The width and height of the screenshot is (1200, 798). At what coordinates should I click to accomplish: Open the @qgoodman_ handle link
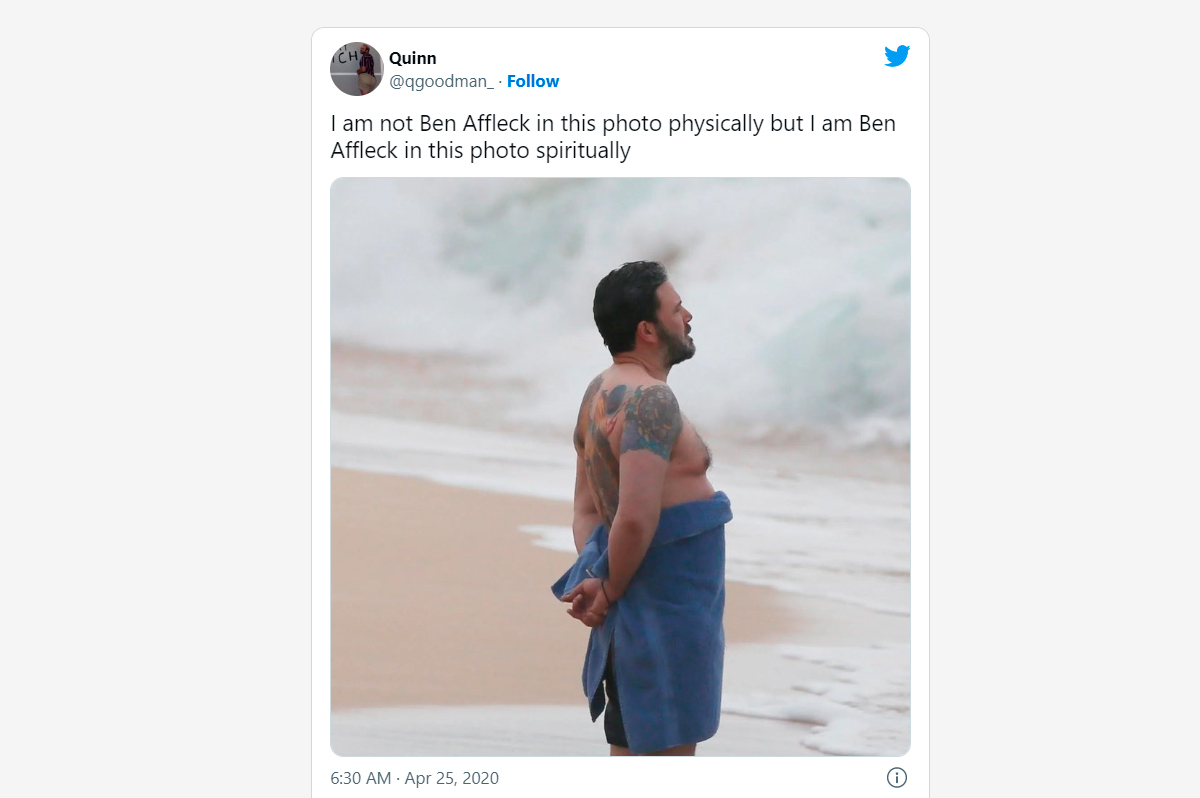tap(442, 81)
